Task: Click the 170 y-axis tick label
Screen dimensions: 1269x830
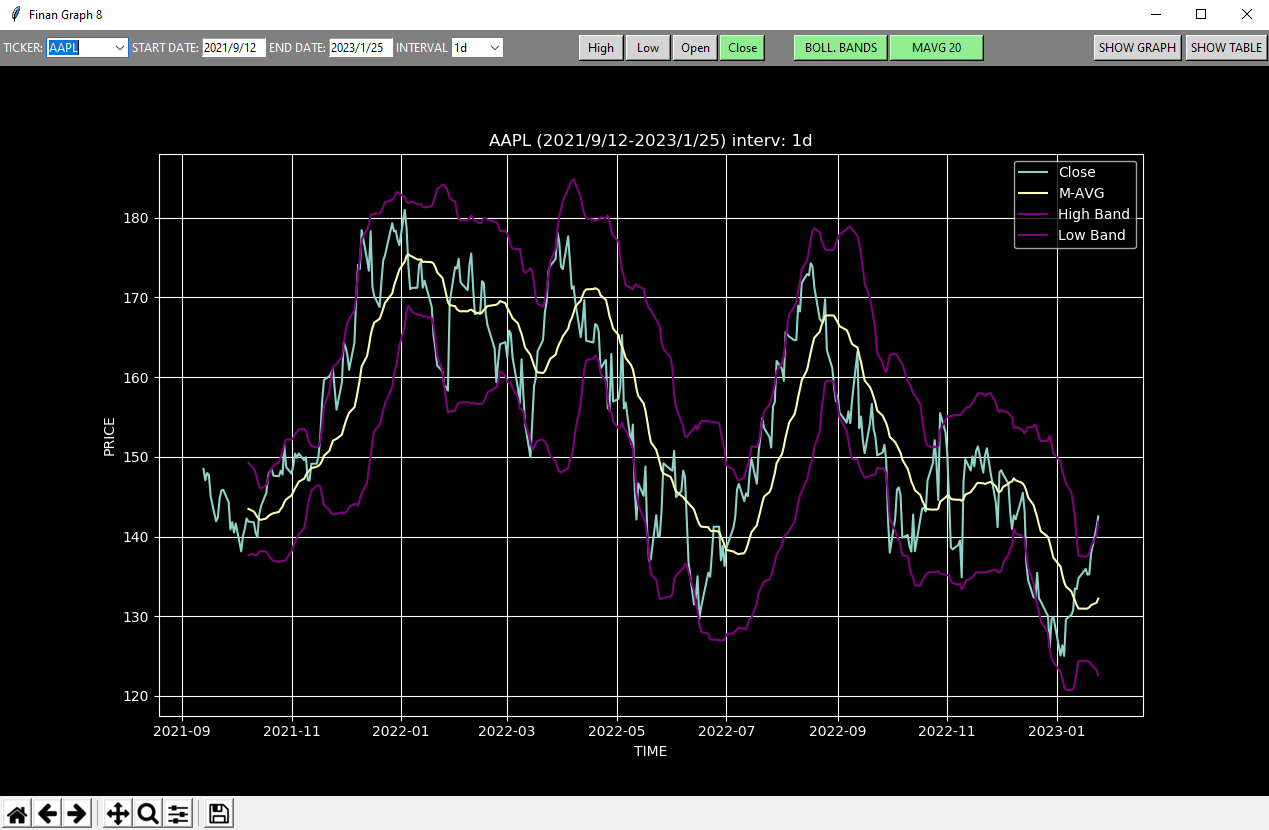Action: [x=138, y=298]
